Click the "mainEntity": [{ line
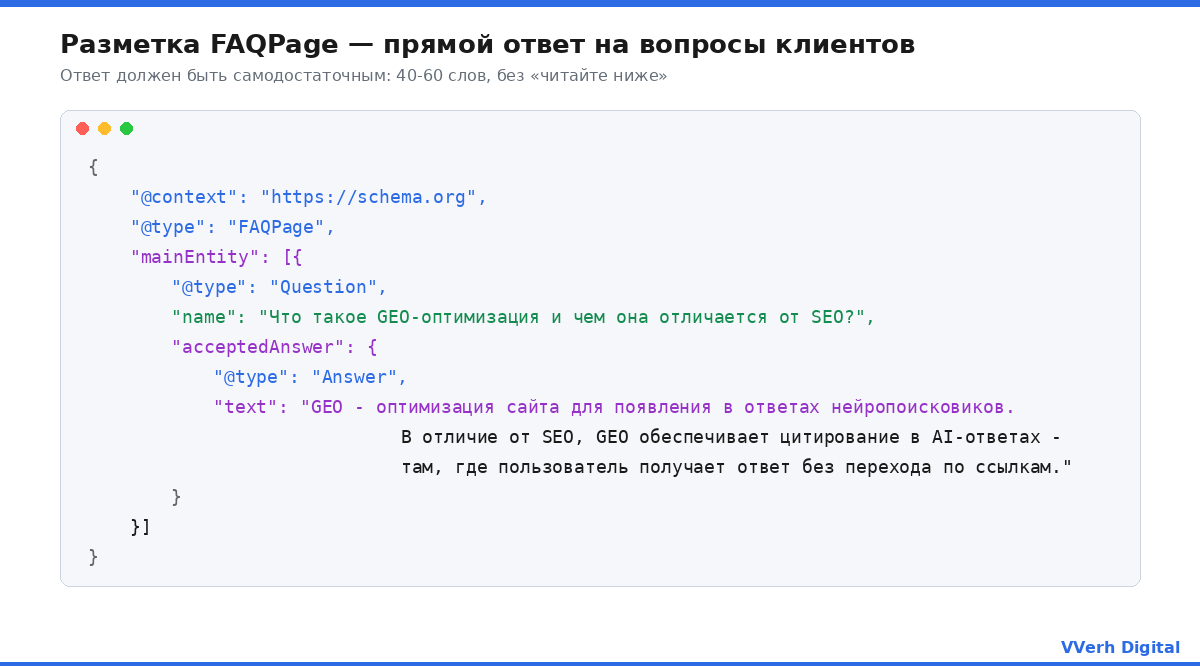The image size is (1200, 666). coord(216,257)
